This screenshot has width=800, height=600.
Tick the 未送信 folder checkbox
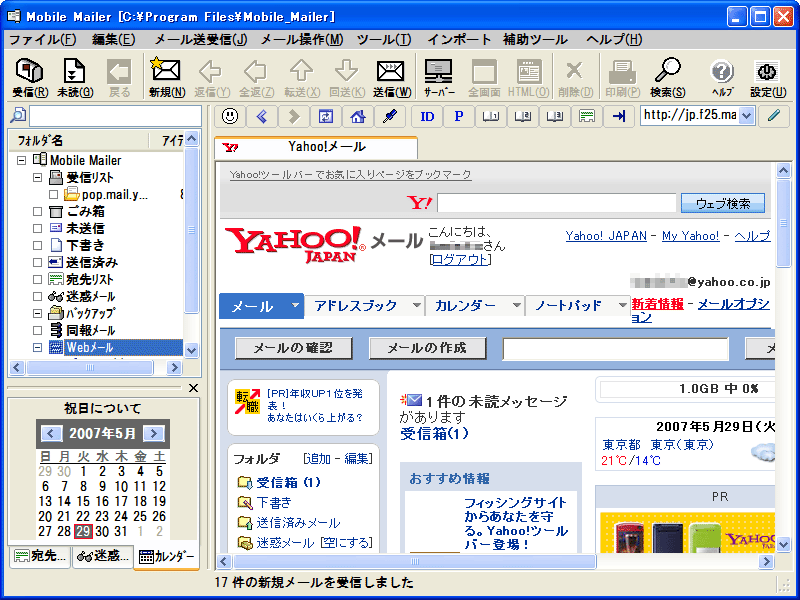pos(37,228)
